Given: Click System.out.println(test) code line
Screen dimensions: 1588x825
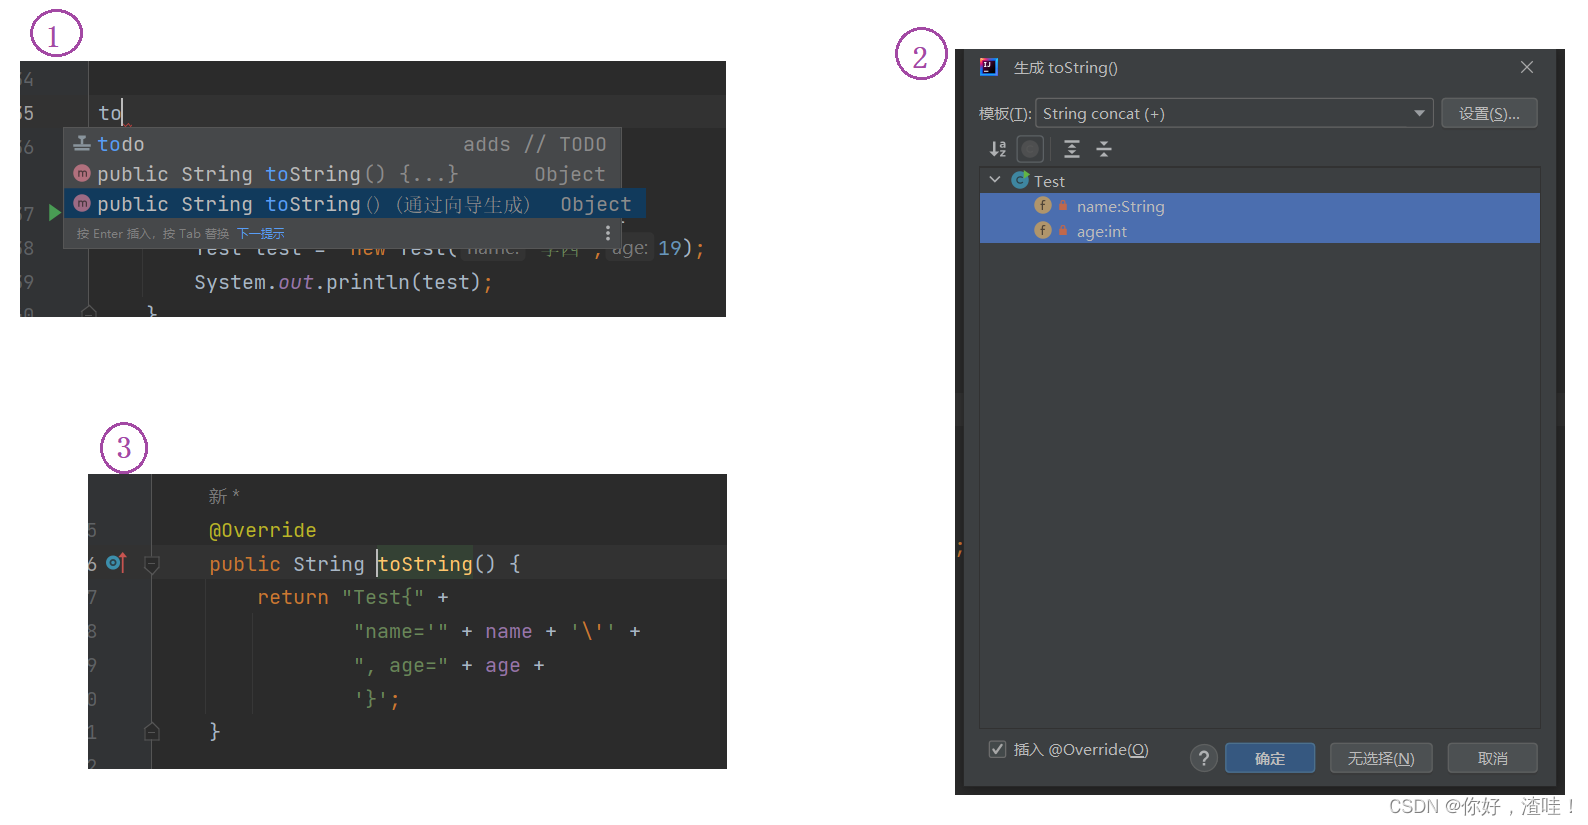Looking at the screenshot, I should (x=343, y=282).
